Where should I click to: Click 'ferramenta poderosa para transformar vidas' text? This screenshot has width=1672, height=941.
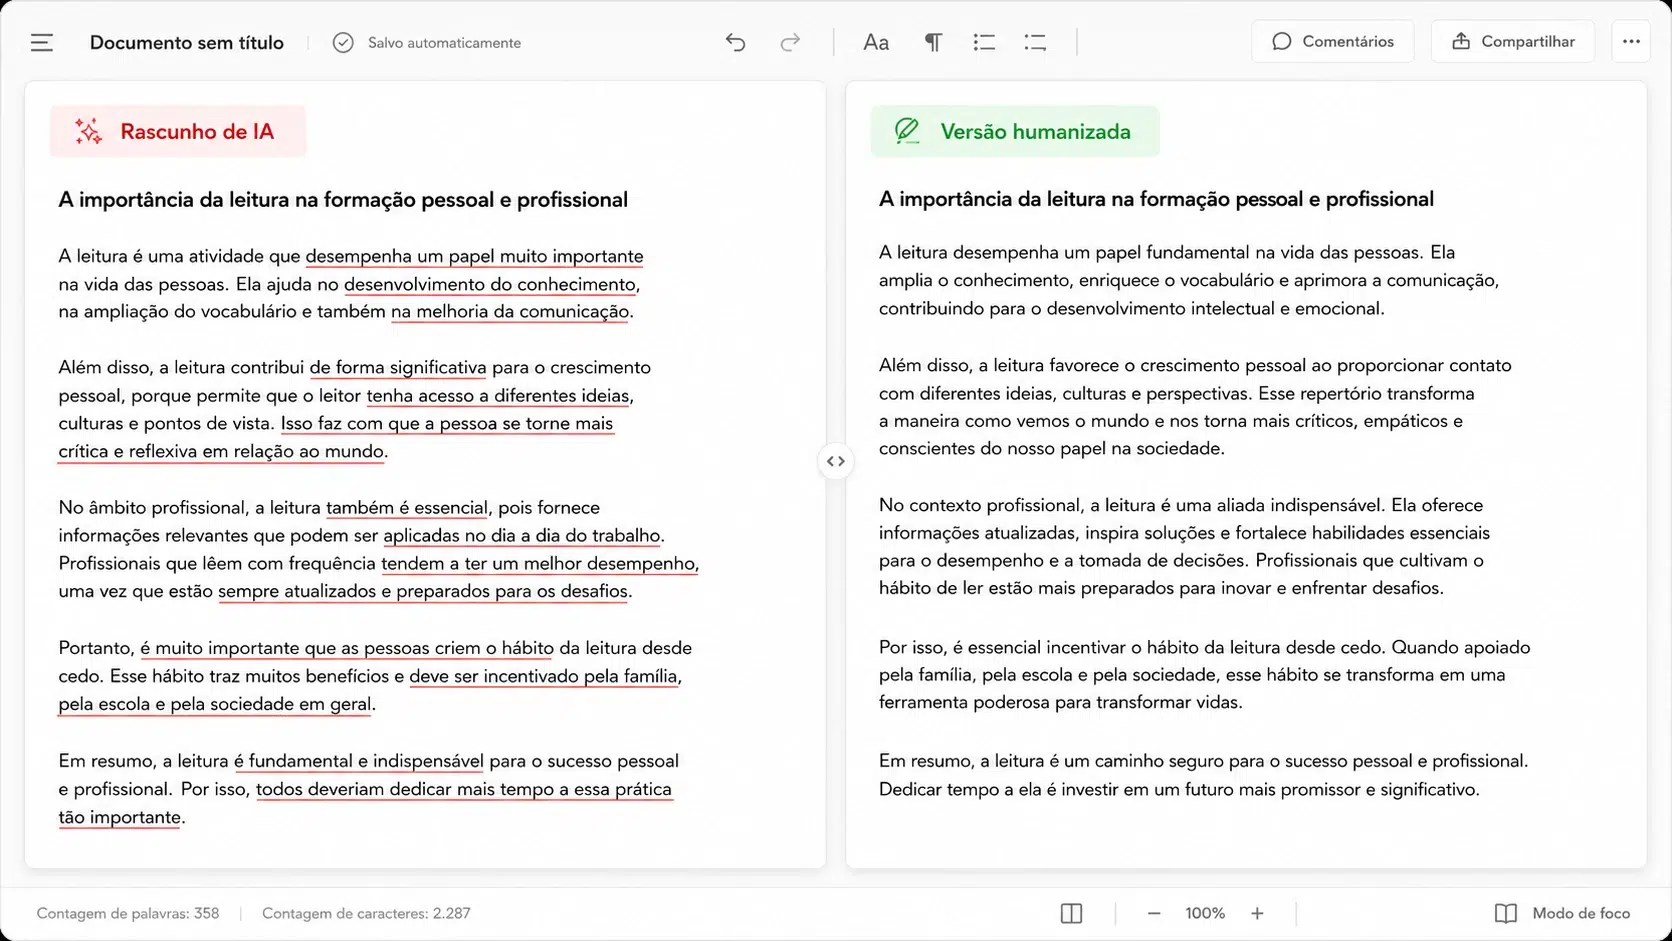point(1060,702)
